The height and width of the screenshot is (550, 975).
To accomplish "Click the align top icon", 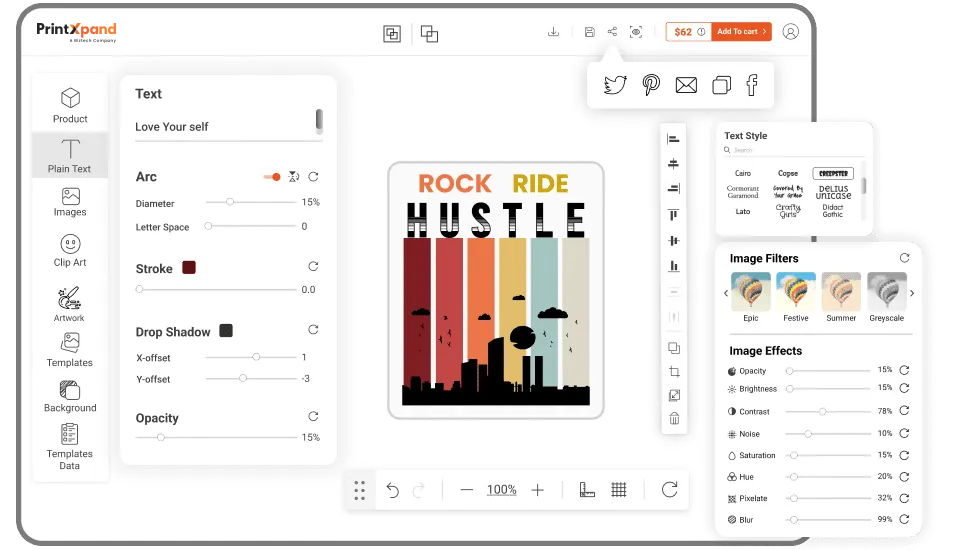I will [x=673, y=215].
